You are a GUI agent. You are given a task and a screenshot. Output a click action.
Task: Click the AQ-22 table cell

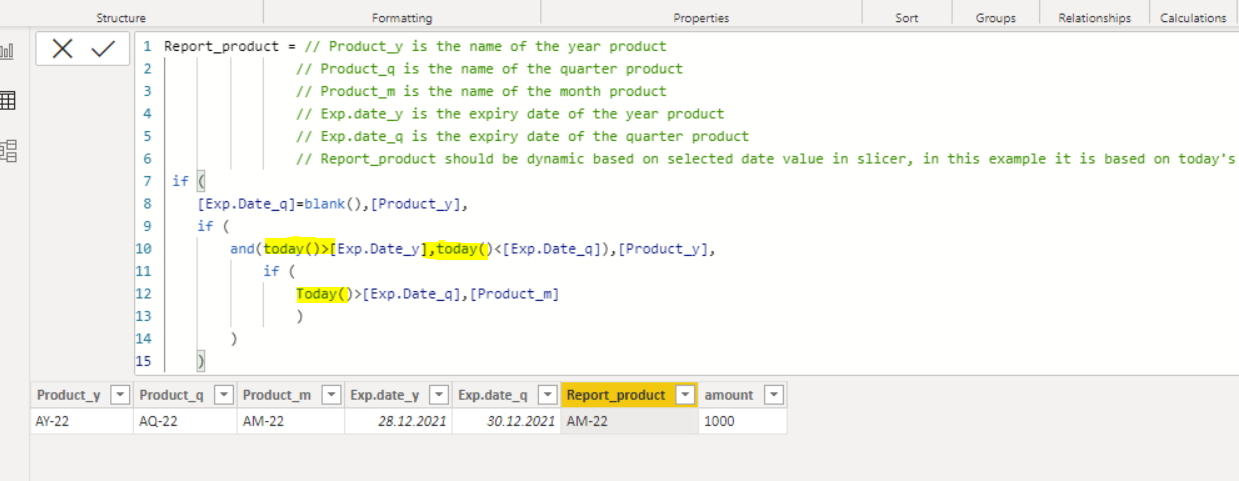[186, 421]
